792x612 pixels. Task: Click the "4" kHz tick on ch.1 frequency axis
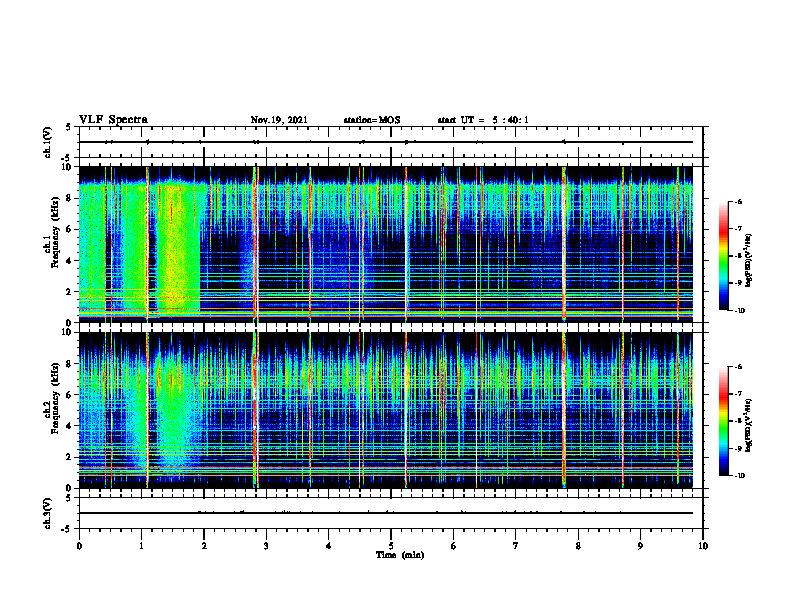[70, 261]
